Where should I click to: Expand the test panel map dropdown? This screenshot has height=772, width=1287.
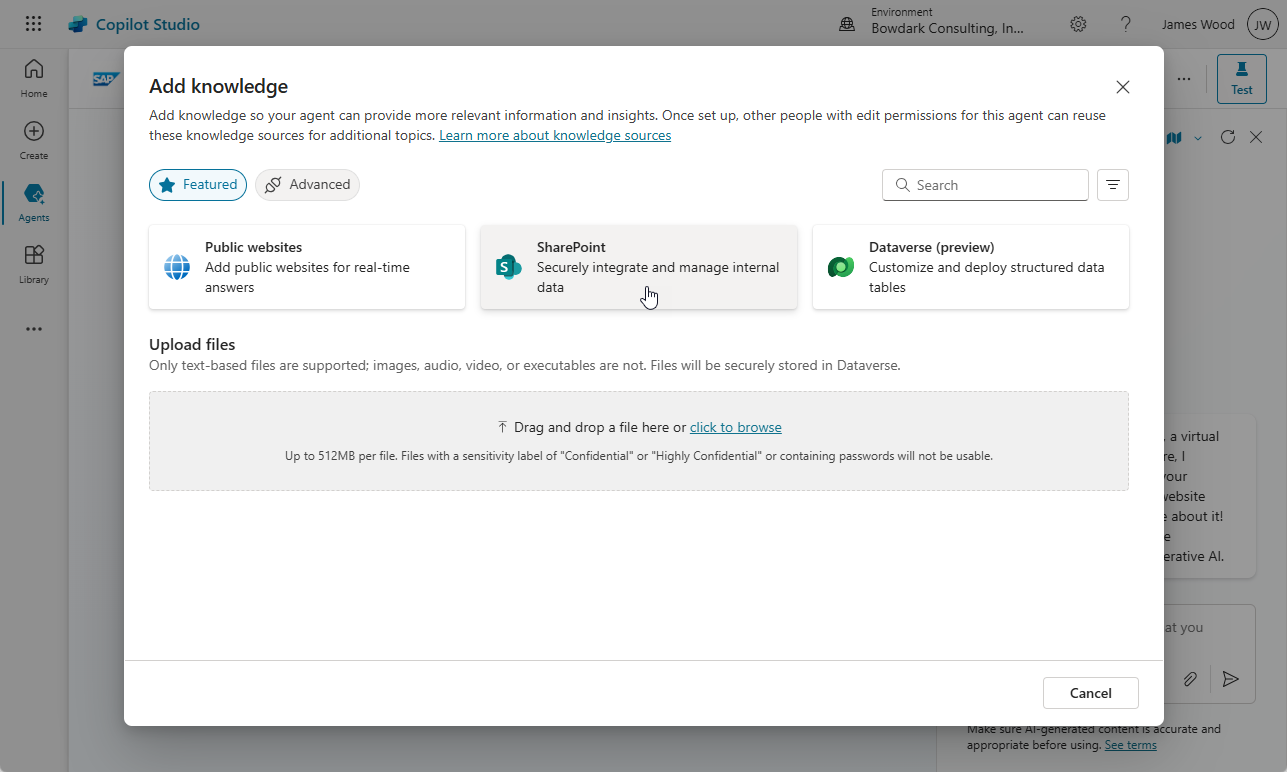1198,138
